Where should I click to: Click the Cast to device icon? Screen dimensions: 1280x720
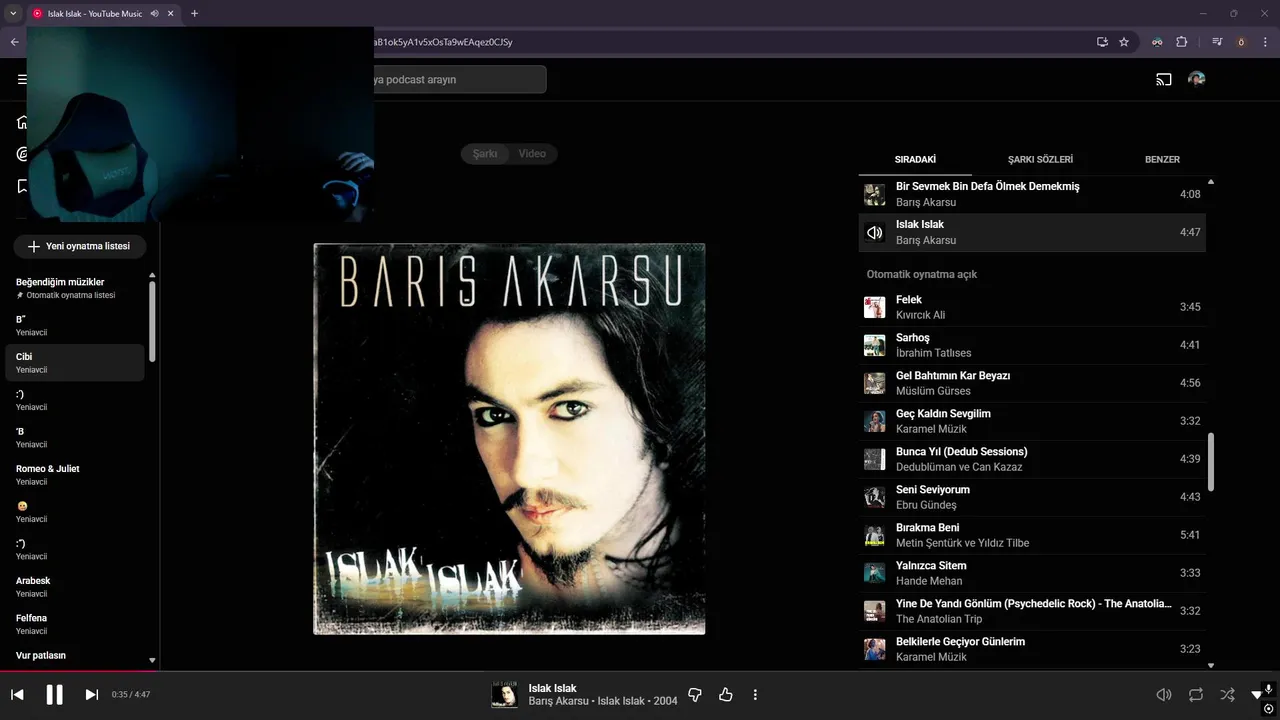coord(1164,79)
